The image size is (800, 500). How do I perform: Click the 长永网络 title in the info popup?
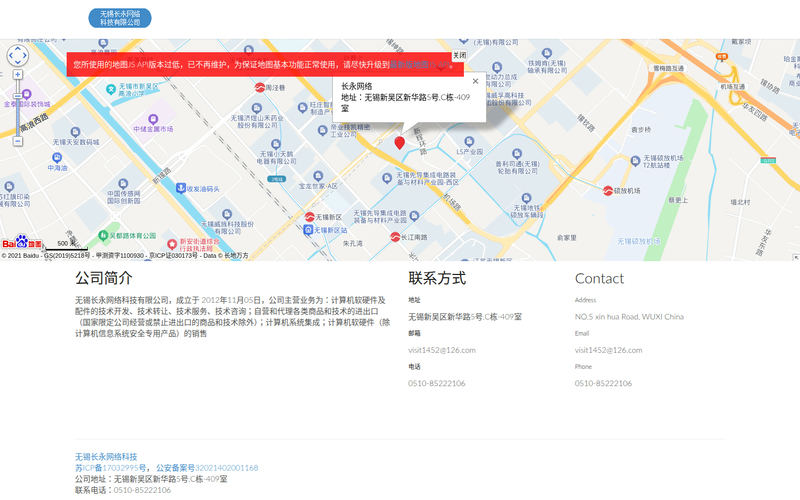357,86
